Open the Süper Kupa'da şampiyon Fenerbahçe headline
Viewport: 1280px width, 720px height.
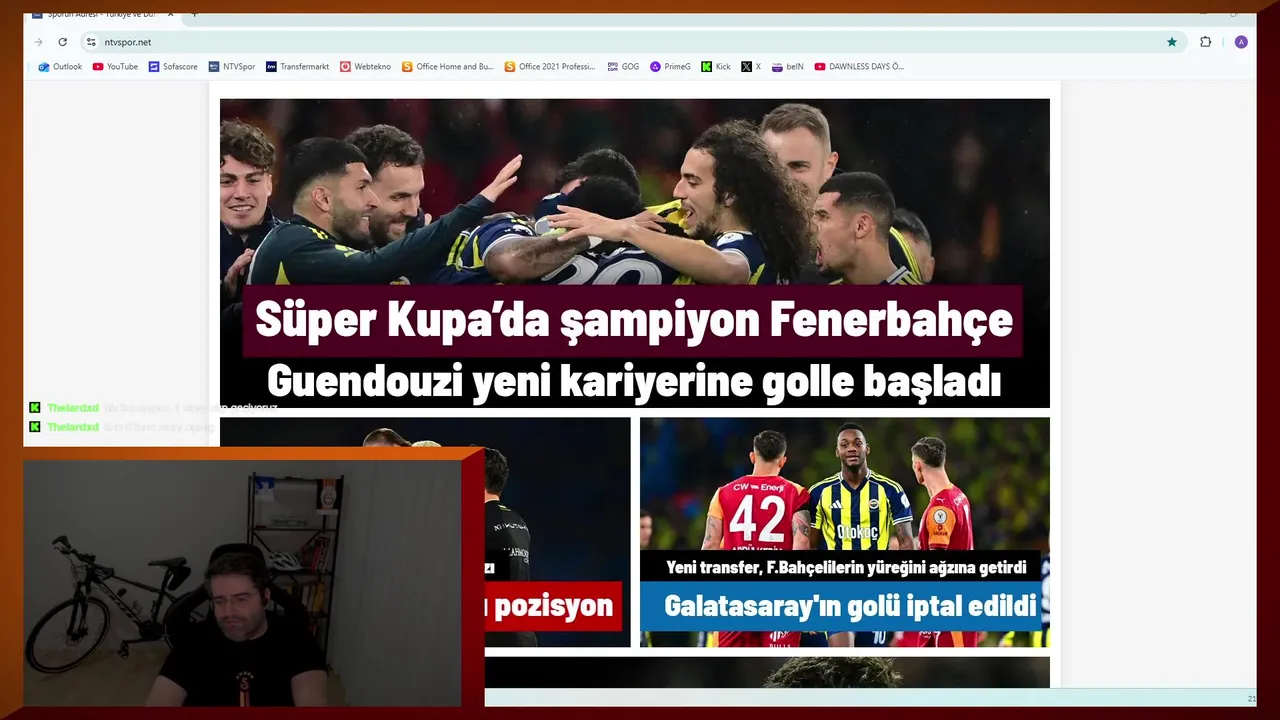tap(633, 321)
